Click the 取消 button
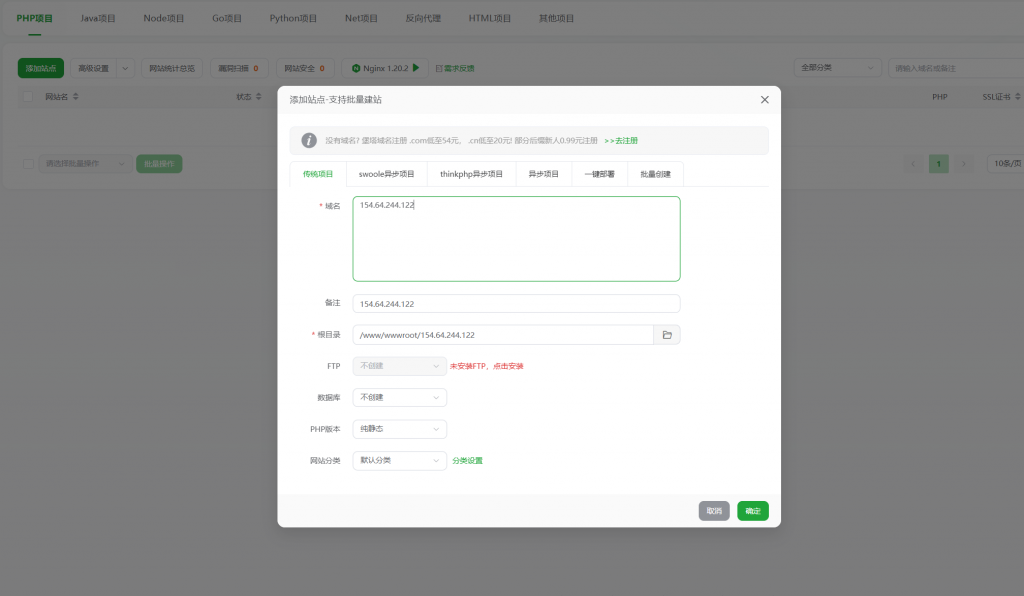Image resolution: width=1024 pixels, height=596 pixels. [714, 511]
